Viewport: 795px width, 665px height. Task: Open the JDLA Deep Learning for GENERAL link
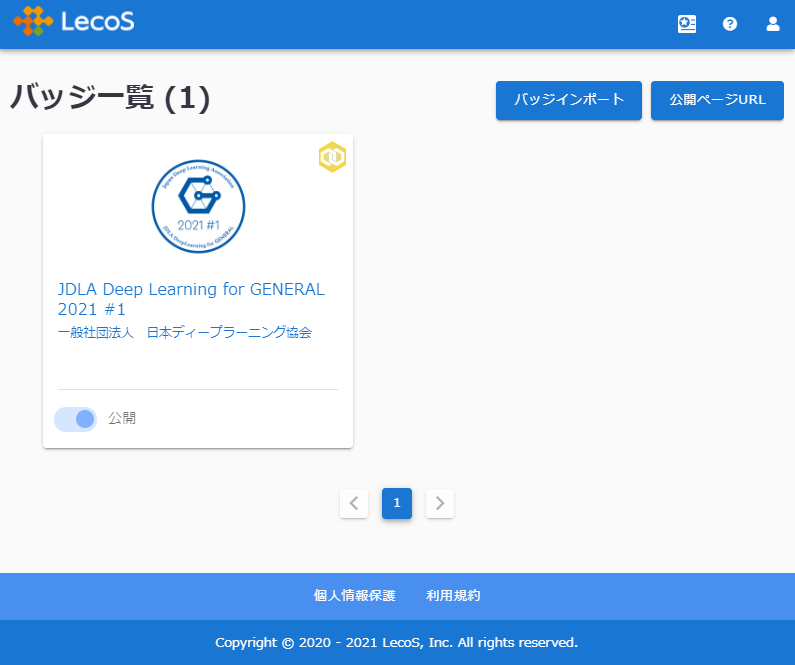(191, 299)
